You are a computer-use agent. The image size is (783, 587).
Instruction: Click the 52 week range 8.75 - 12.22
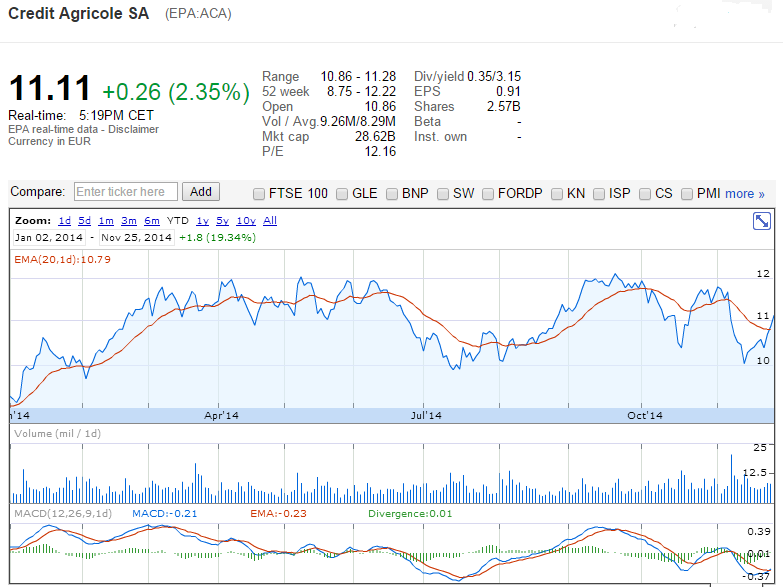[362, 91]
